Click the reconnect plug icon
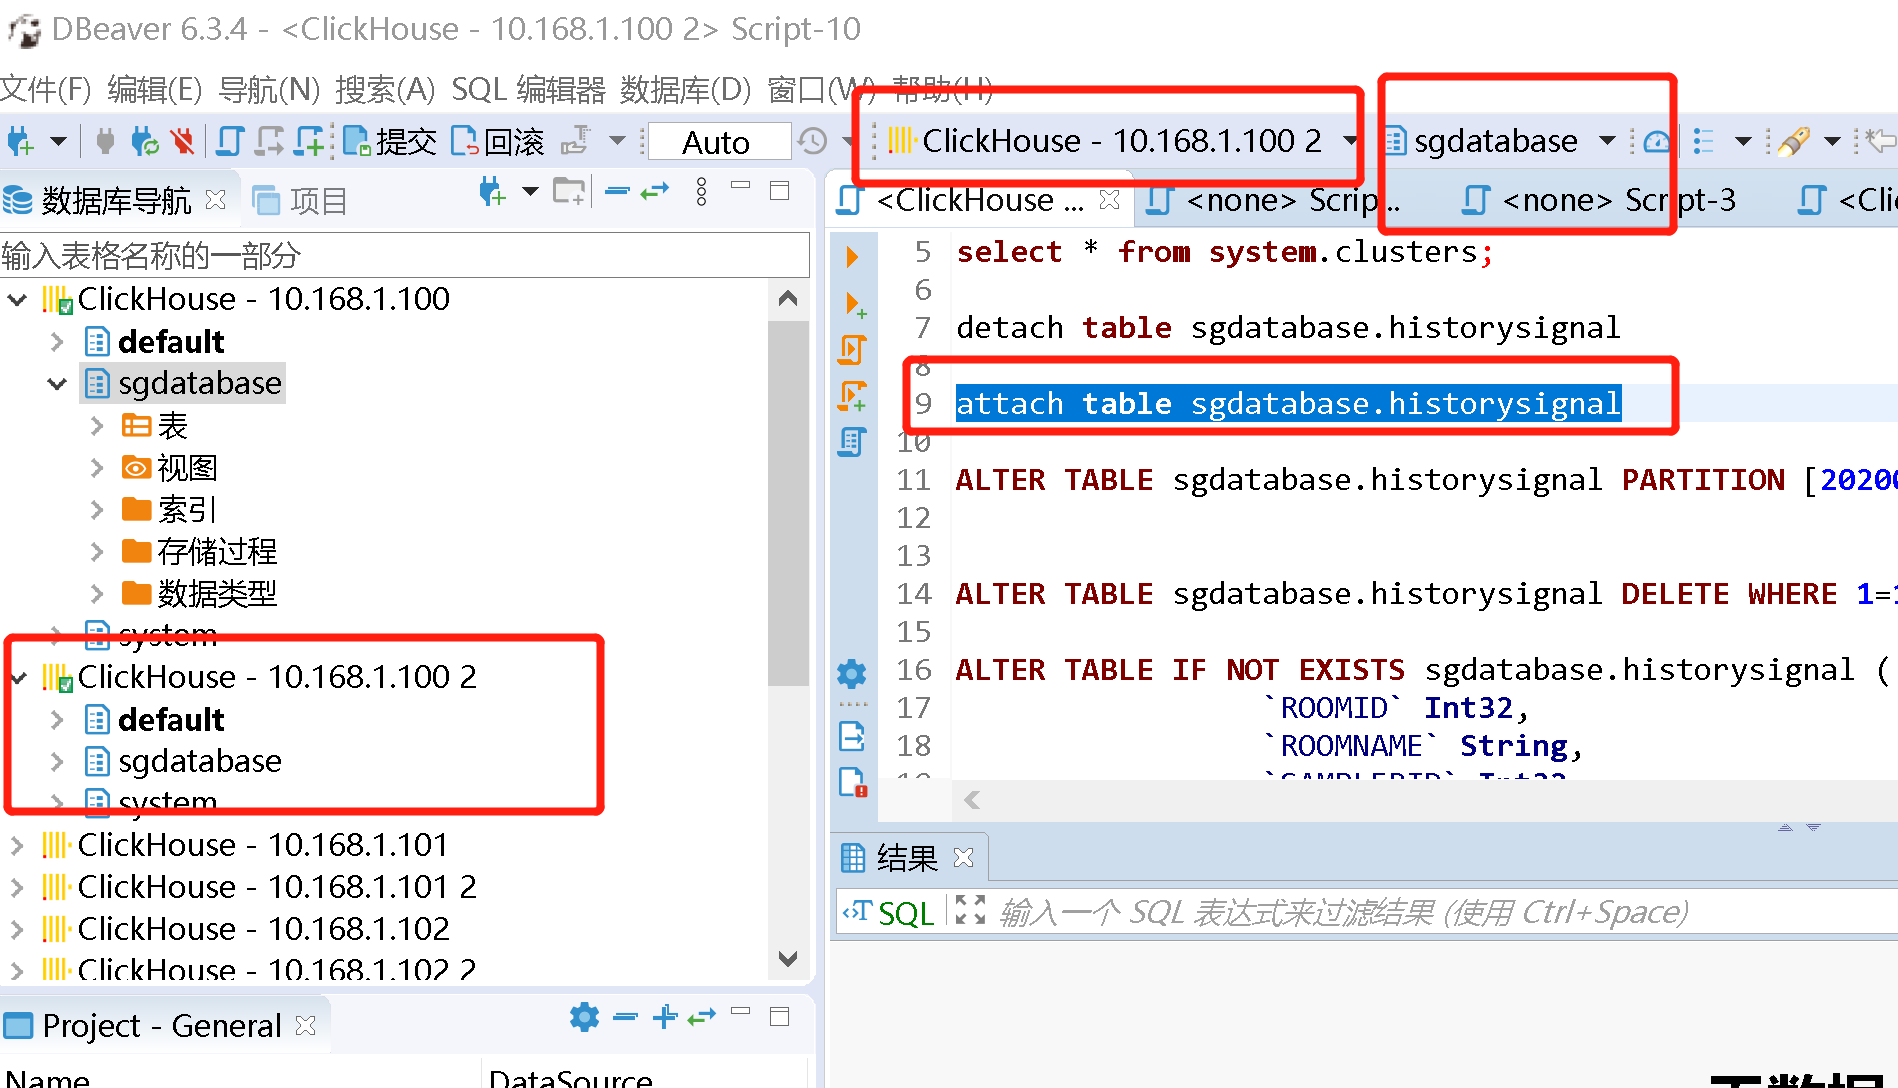This screenshot has height=1088, width=1898. coord(144,141)
